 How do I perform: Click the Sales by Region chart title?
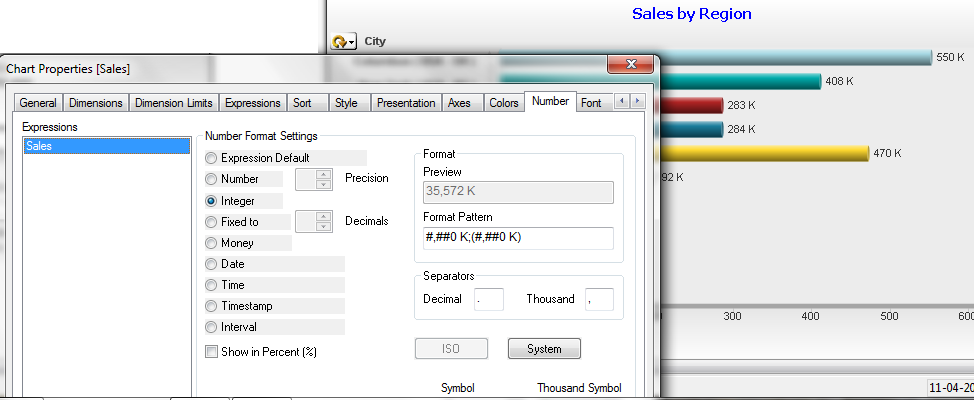tap(691, 14)
